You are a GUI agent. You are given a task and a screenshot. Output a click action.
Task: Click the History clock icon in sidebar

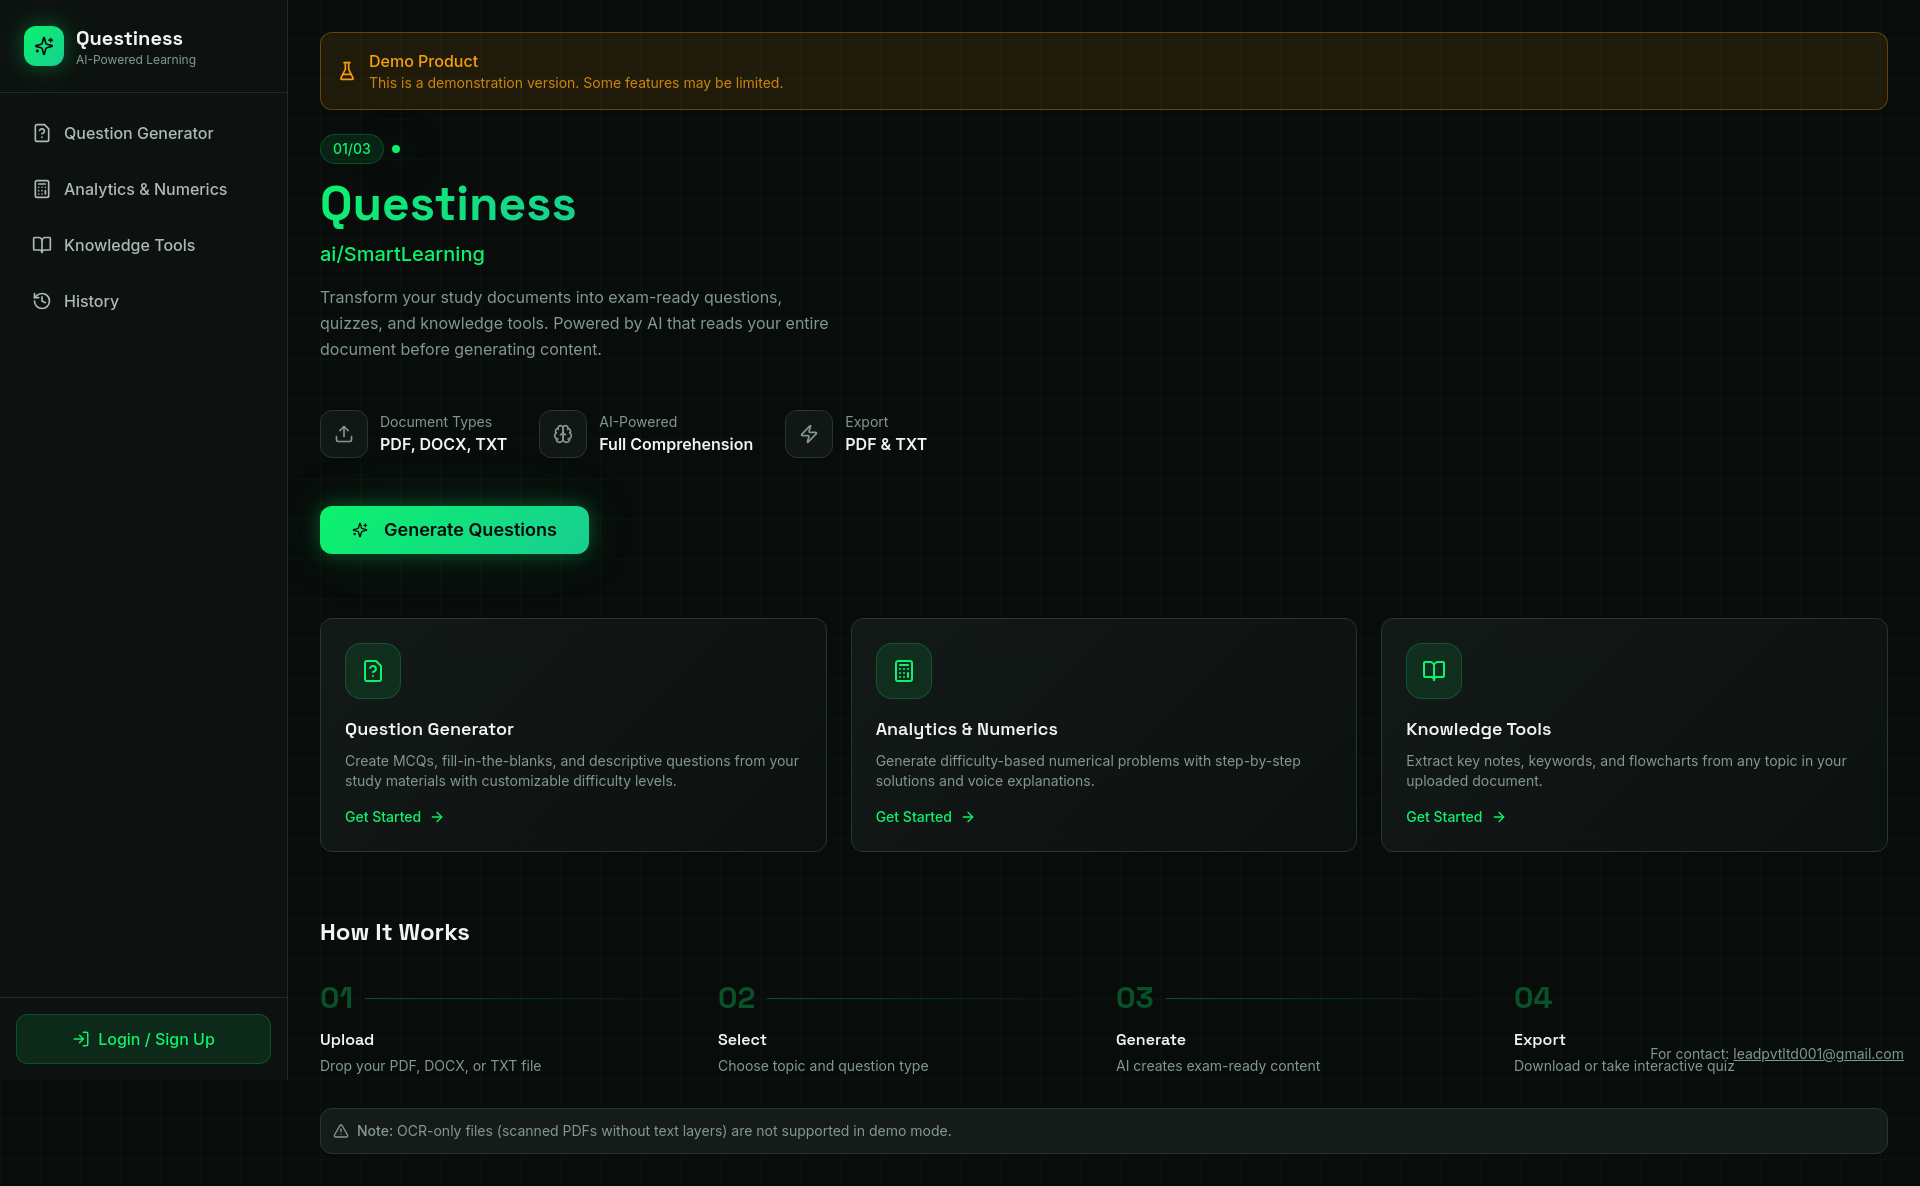41,300
